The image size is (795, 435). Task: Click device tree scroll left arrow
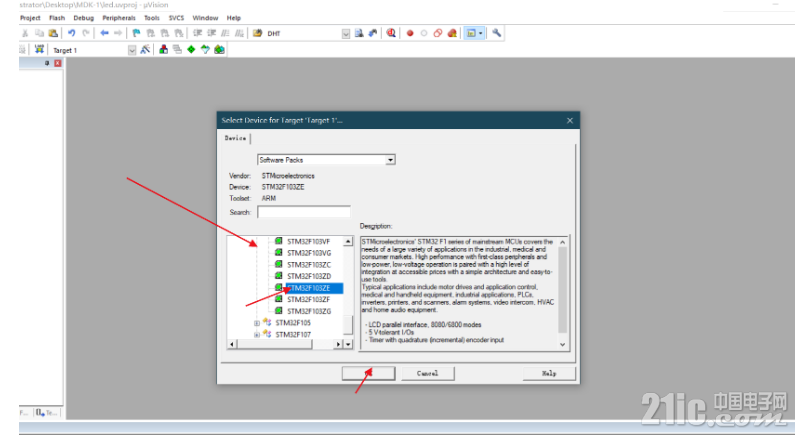tap(232, 344)
